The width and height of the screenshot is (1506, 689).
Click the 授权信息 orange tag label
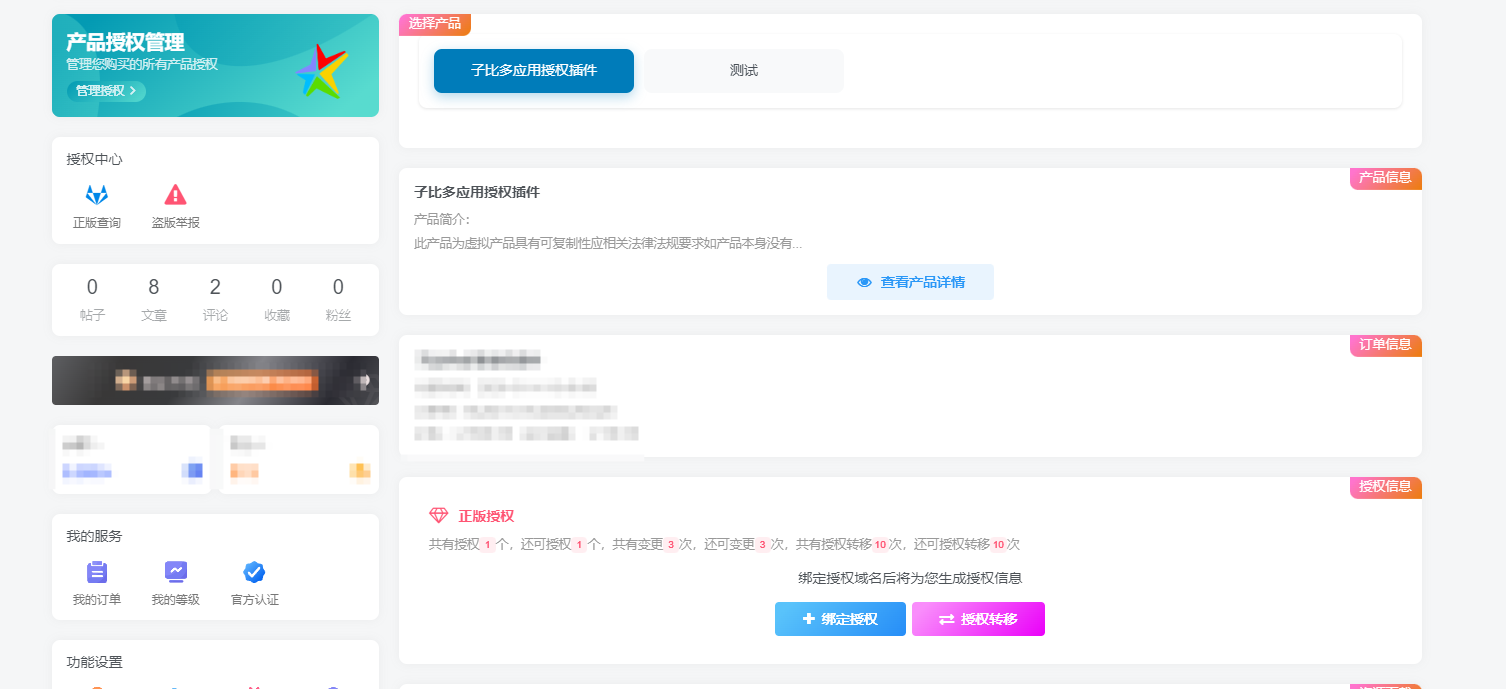1384,488
